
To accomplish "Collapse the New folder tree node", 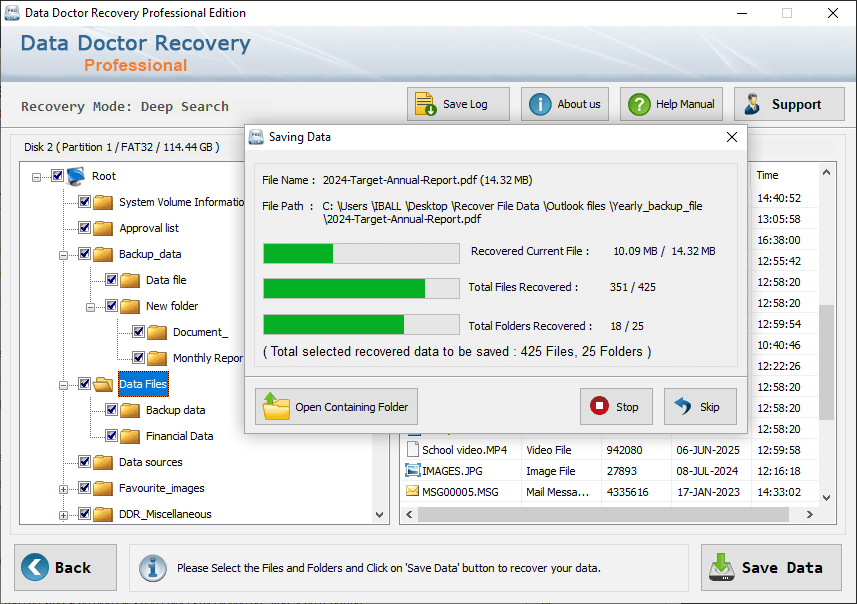I will (x=90, y=307).
